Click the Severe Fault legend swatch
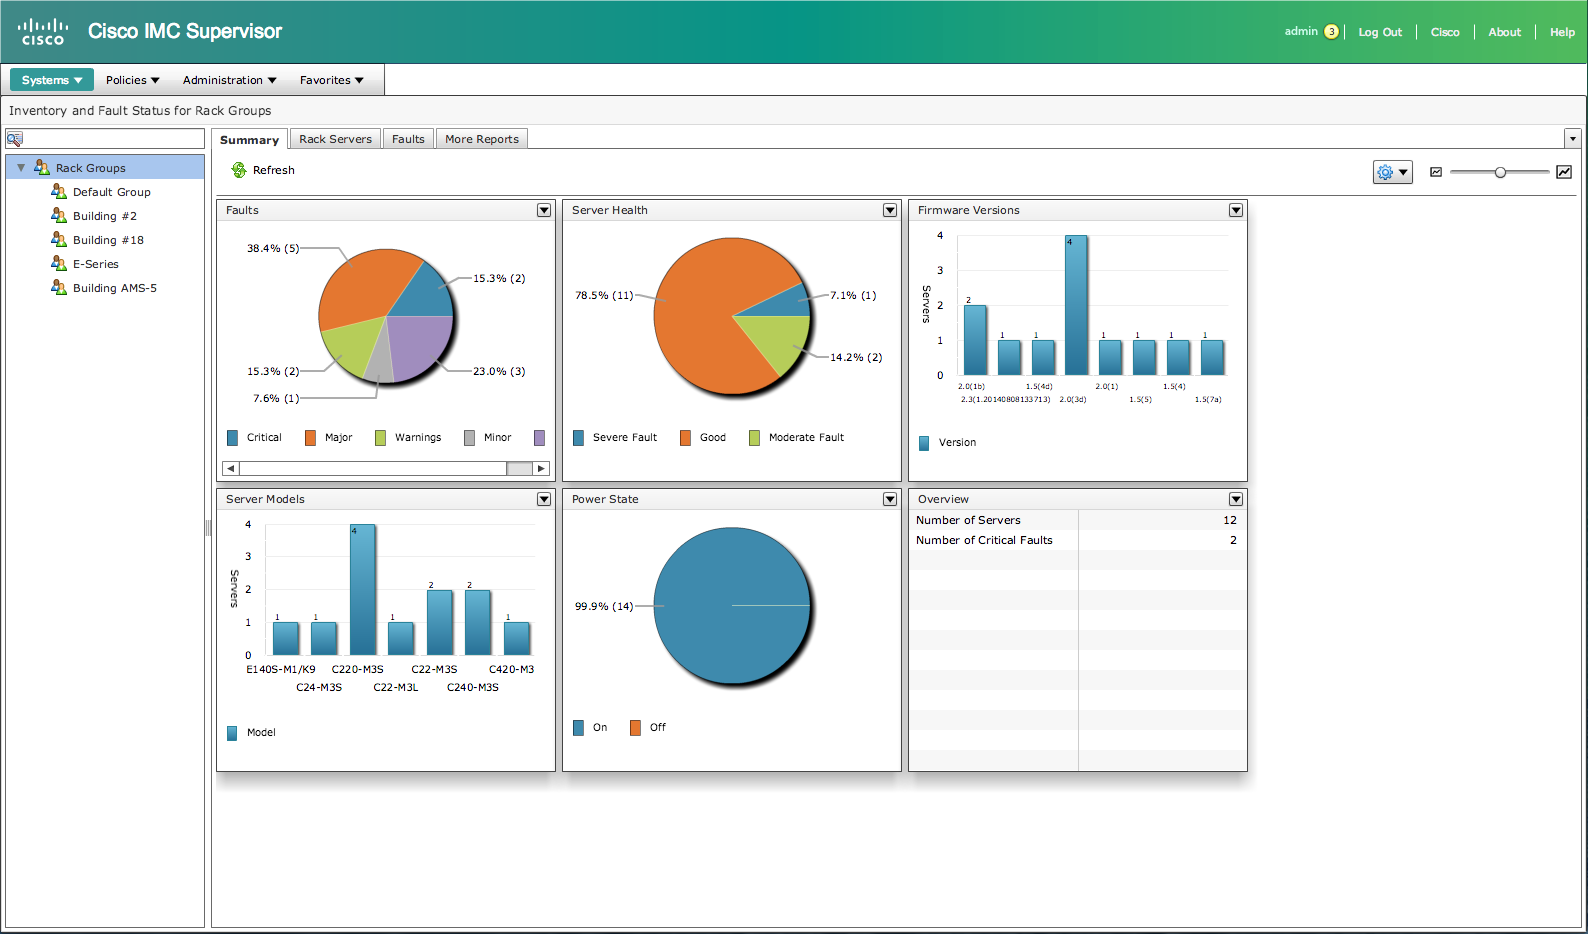 pos(578,437)
